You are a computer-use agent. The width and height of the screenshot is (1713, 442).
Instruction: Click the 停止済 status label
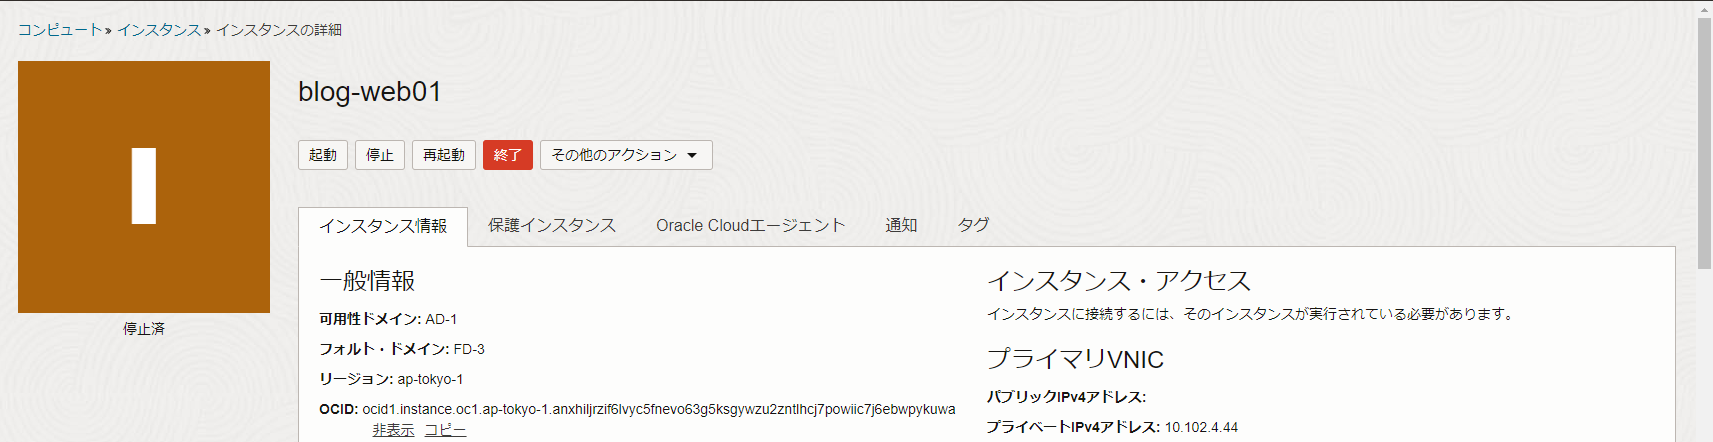144,329
